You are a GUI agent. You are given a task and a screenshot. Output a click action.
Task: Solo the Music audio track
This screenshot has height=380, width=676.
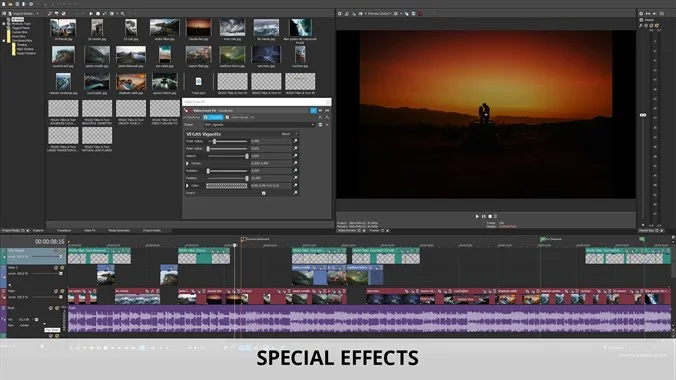(x=57, y=308)
